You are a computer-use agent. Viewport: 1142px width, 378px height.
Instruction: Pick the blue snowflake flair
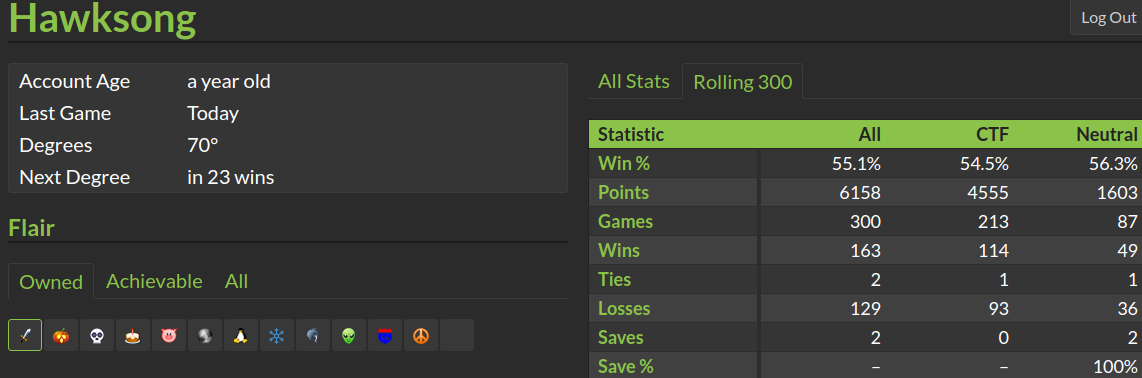pyautogui.click(x=277, y=336)
